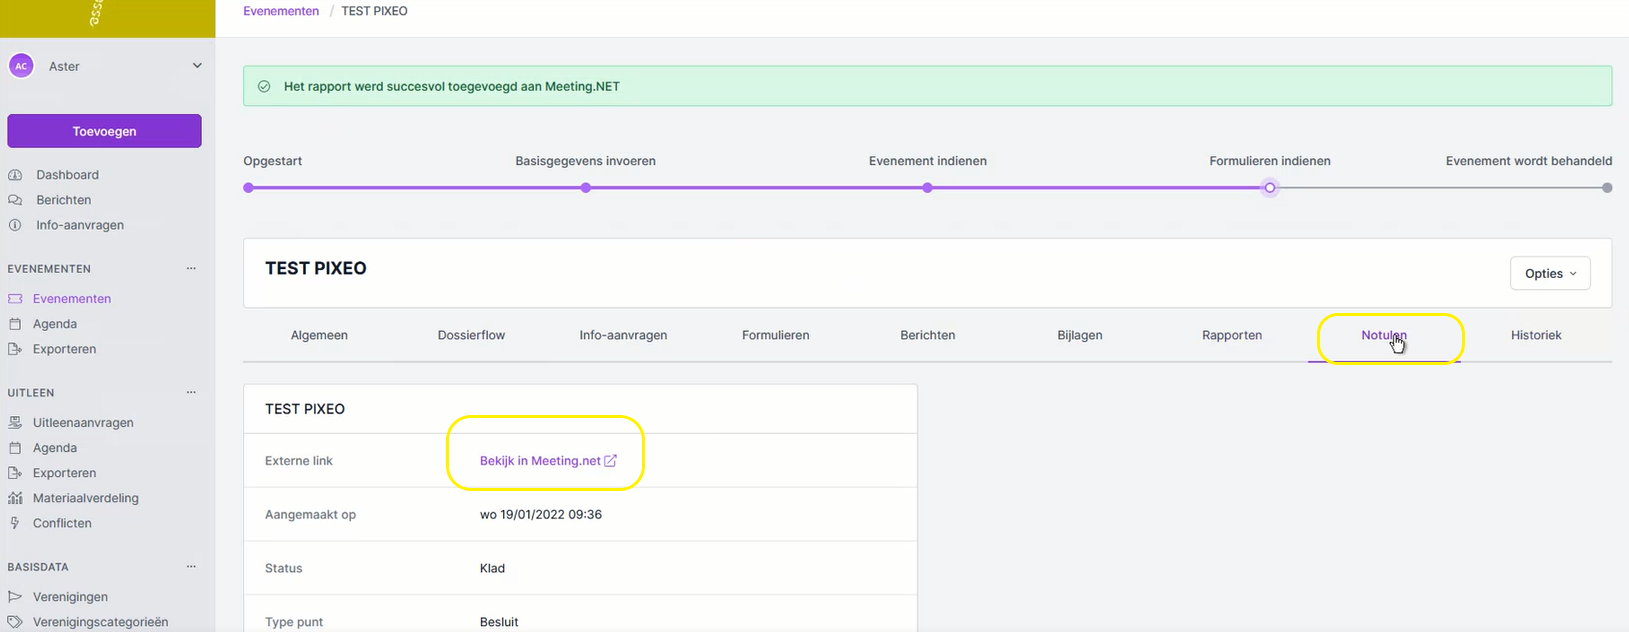Open the Opties dropdown
This screenshot has height=632, width=1629.
tap(1549, 274)
